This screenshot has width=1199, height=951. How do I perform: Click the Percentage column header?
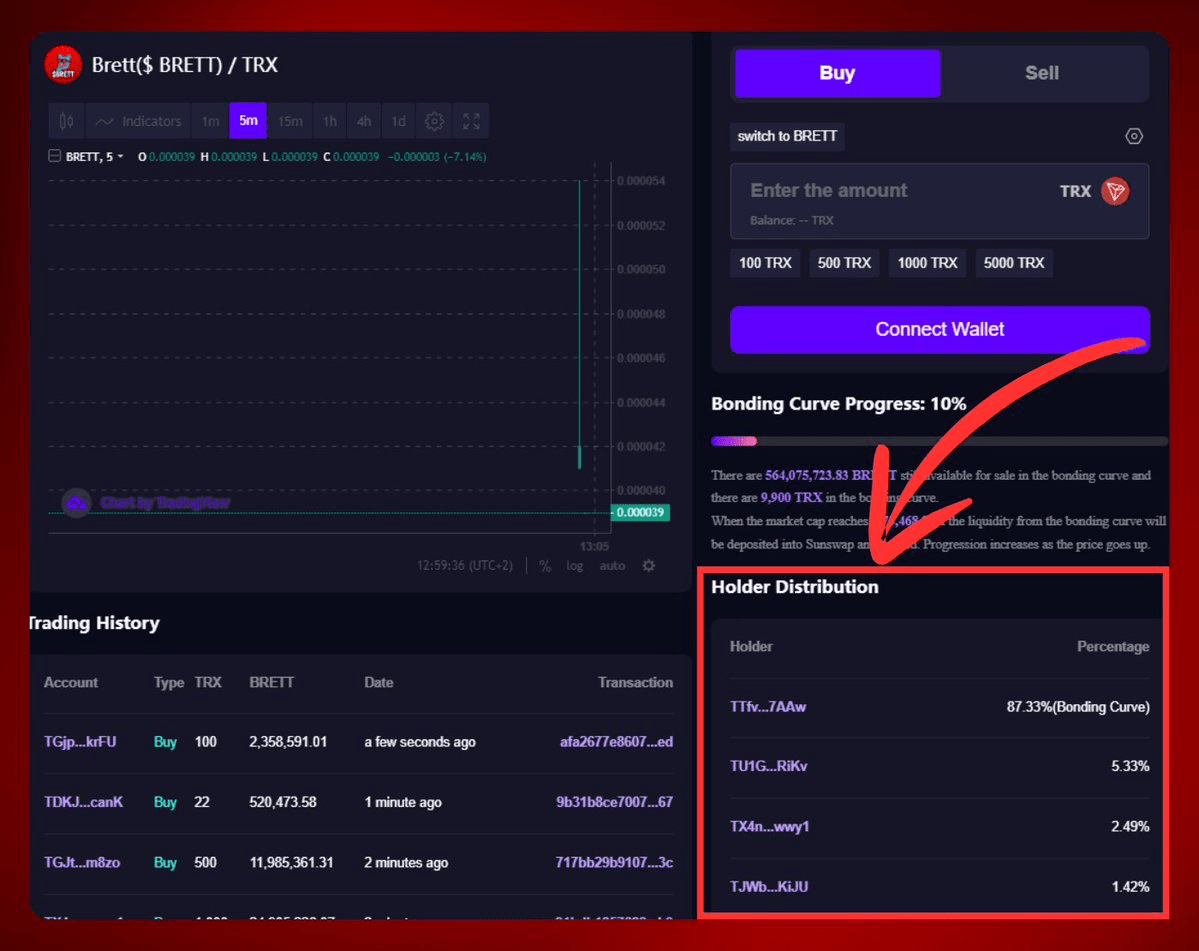[1113, 647]
